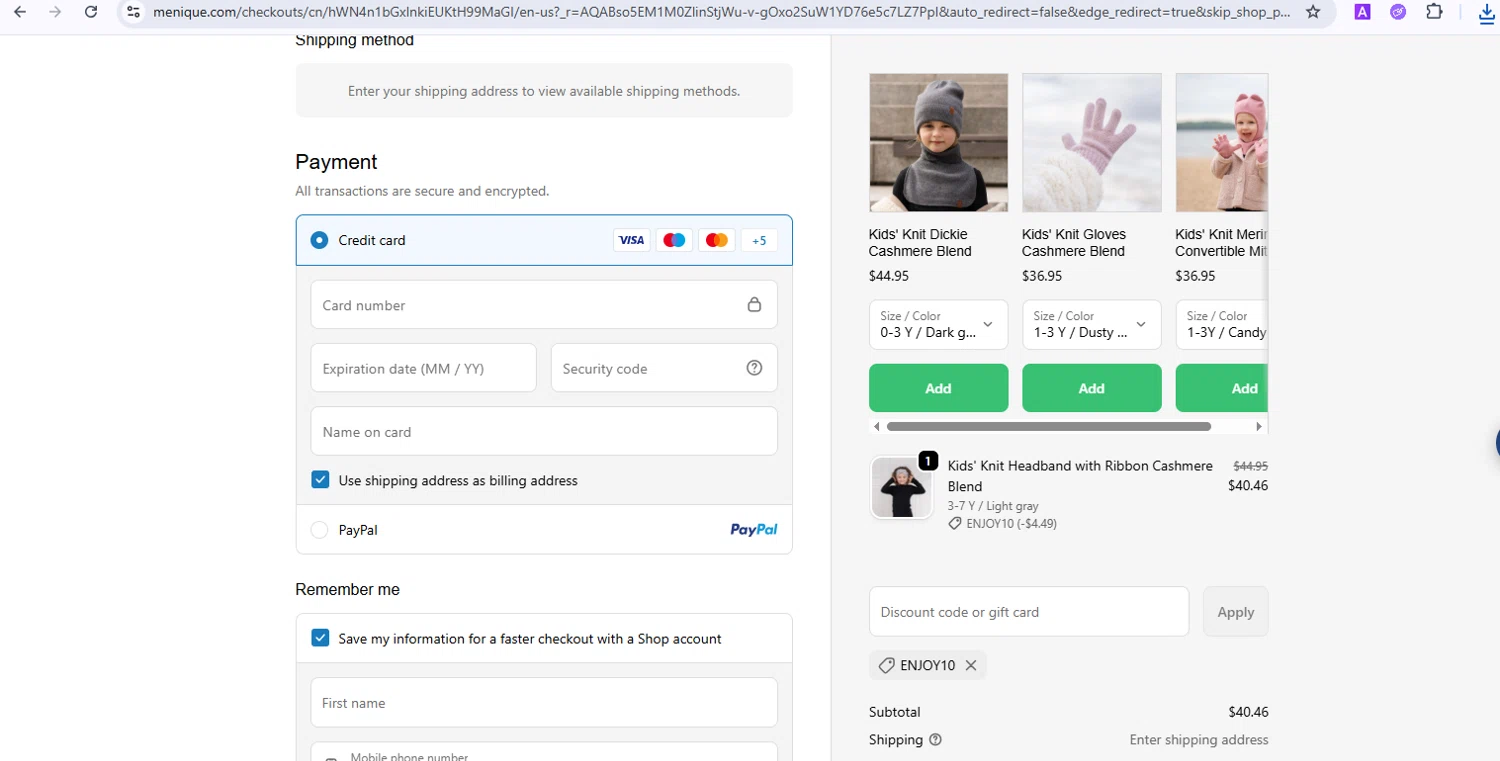Image resolution: width=1500 pixels, height=761 pixels.
Task: Click the $40.46 subtotal amount
Action: tap(1248, 712)
